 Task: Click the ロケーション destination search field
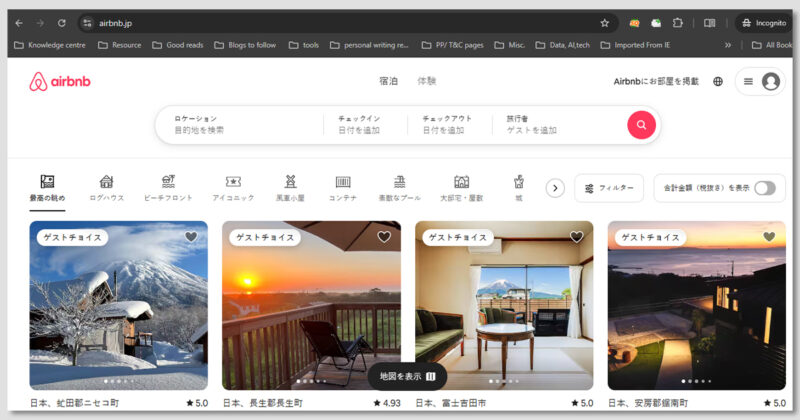point(240,125)
